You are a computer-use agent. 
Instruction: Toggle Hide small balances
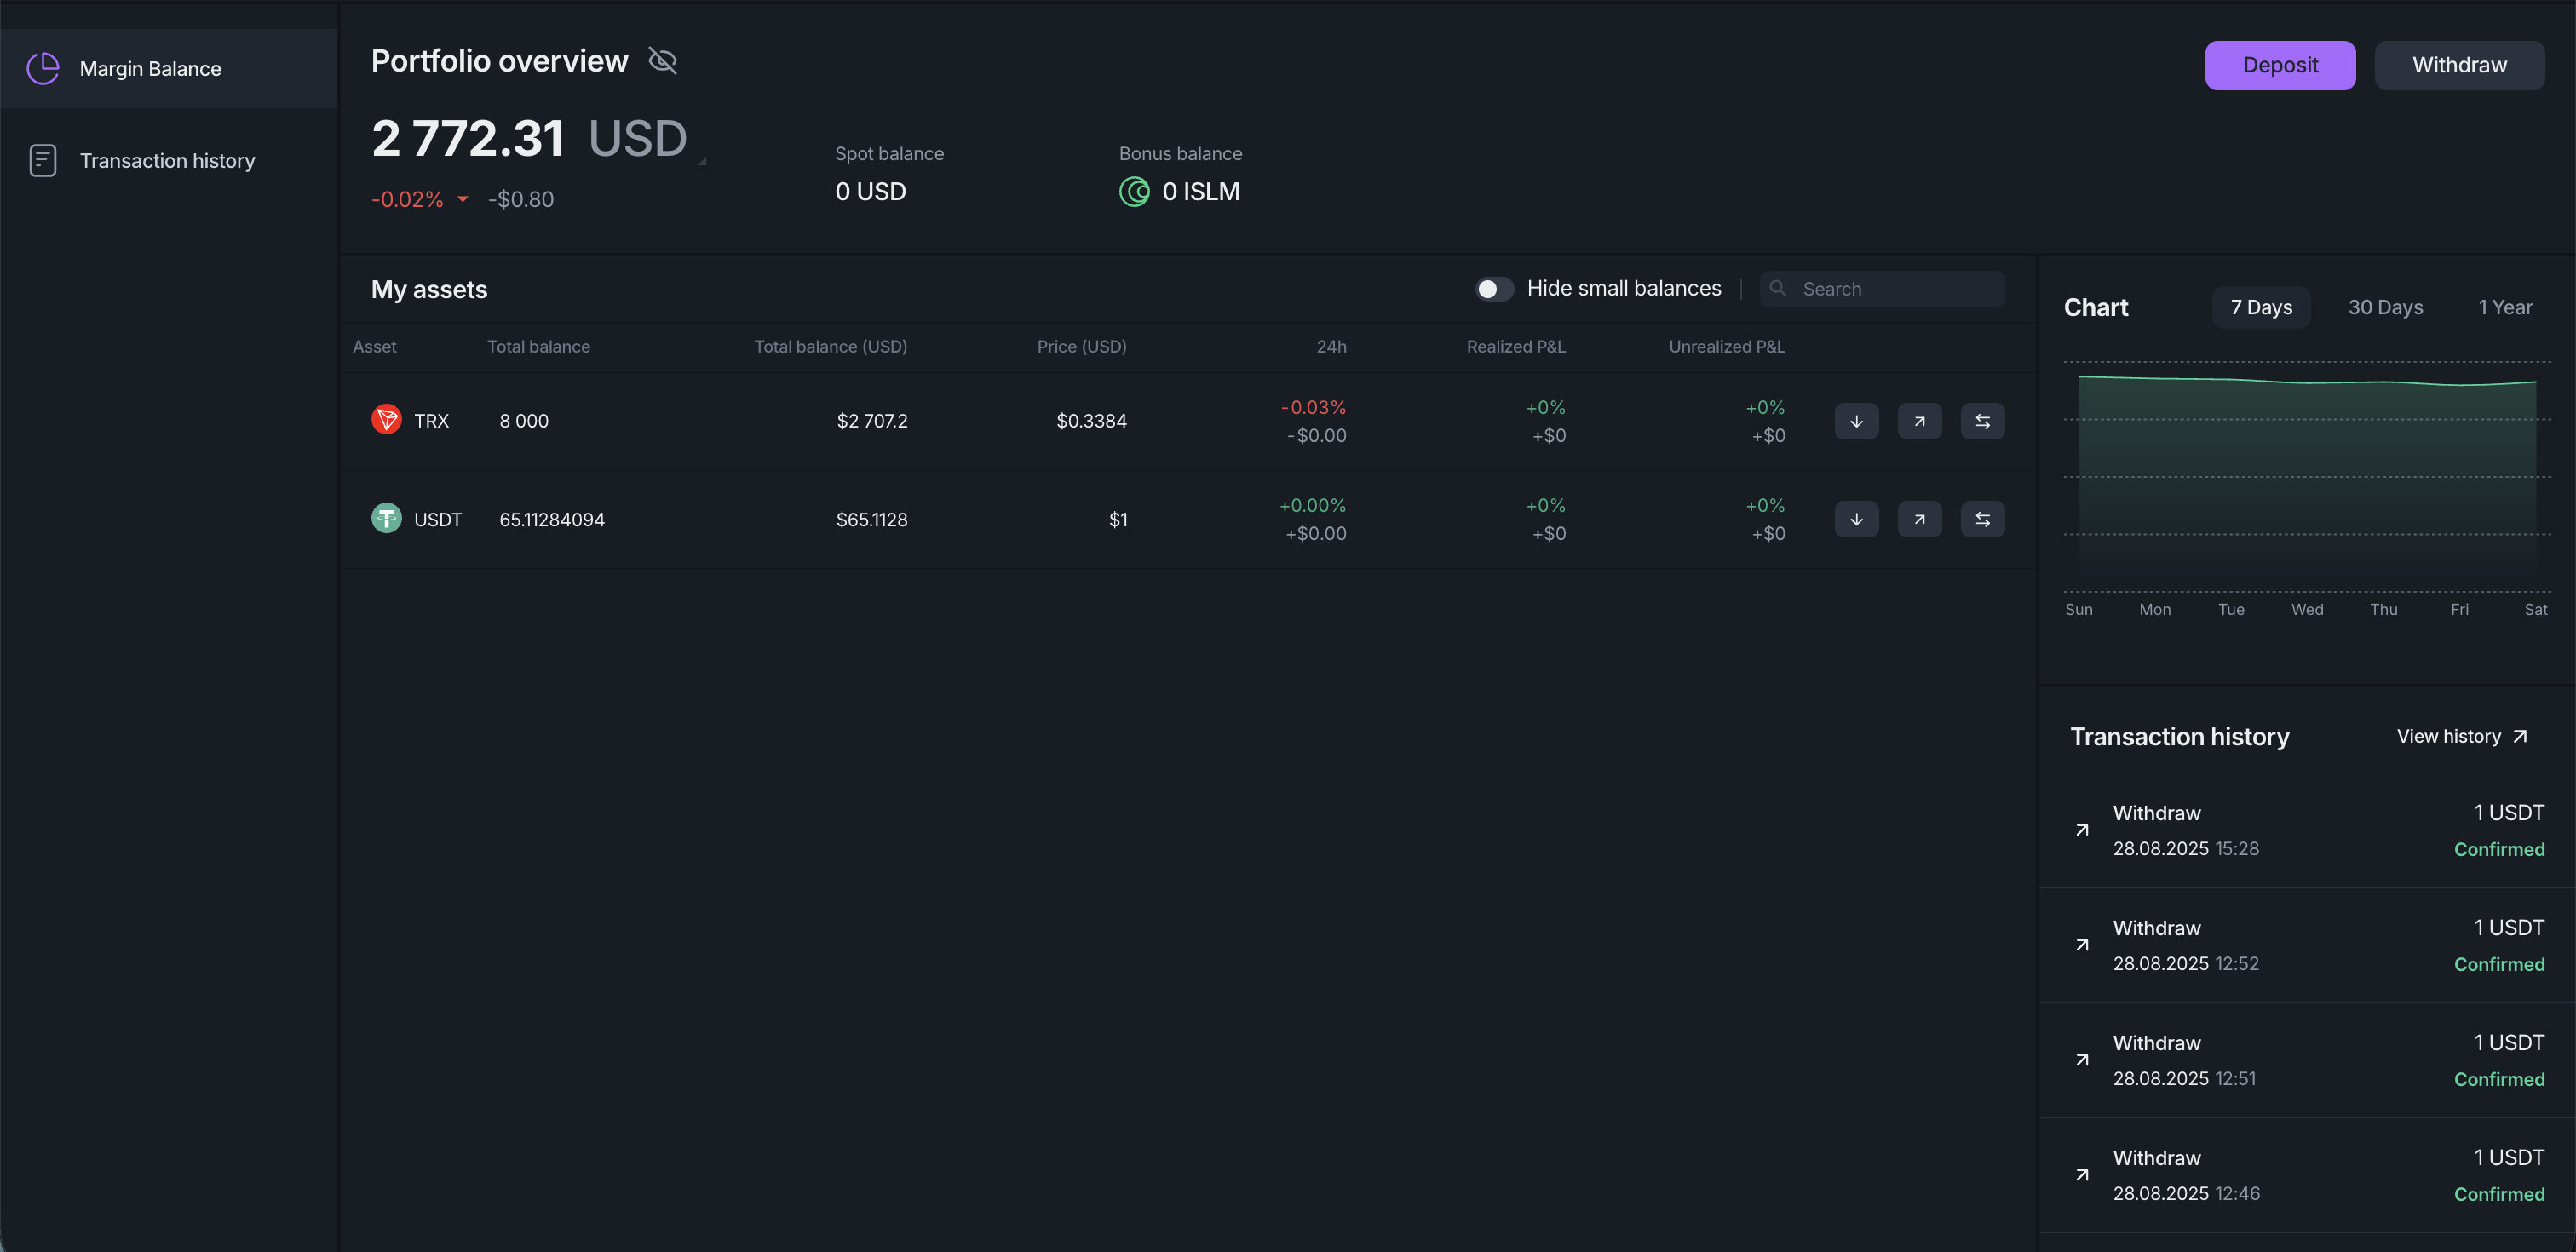1493,288
